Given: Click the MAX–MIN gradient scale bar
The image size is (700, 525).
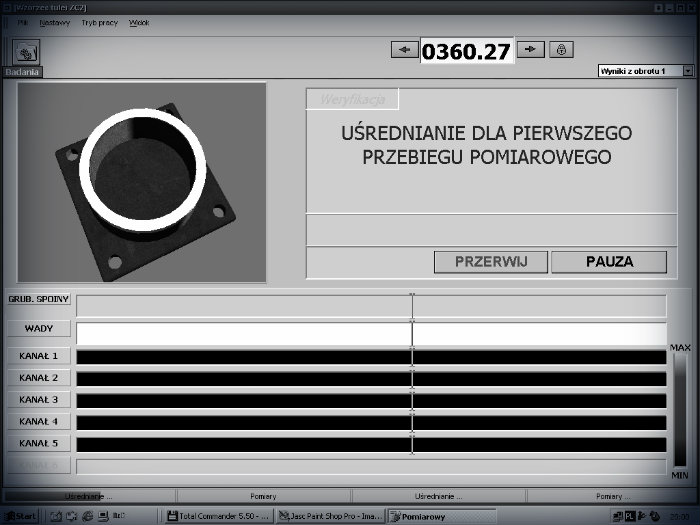Looking at the screenshot, I should (681, 410).
